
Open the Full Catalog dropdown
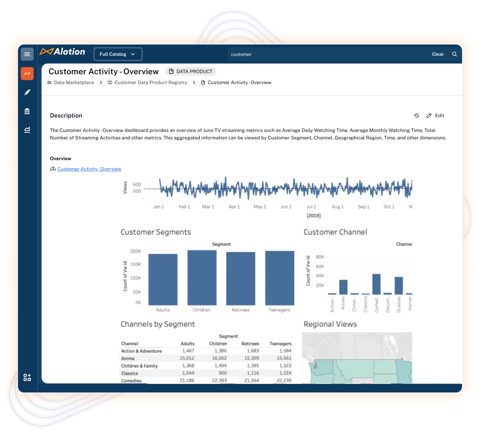point(118,54)
